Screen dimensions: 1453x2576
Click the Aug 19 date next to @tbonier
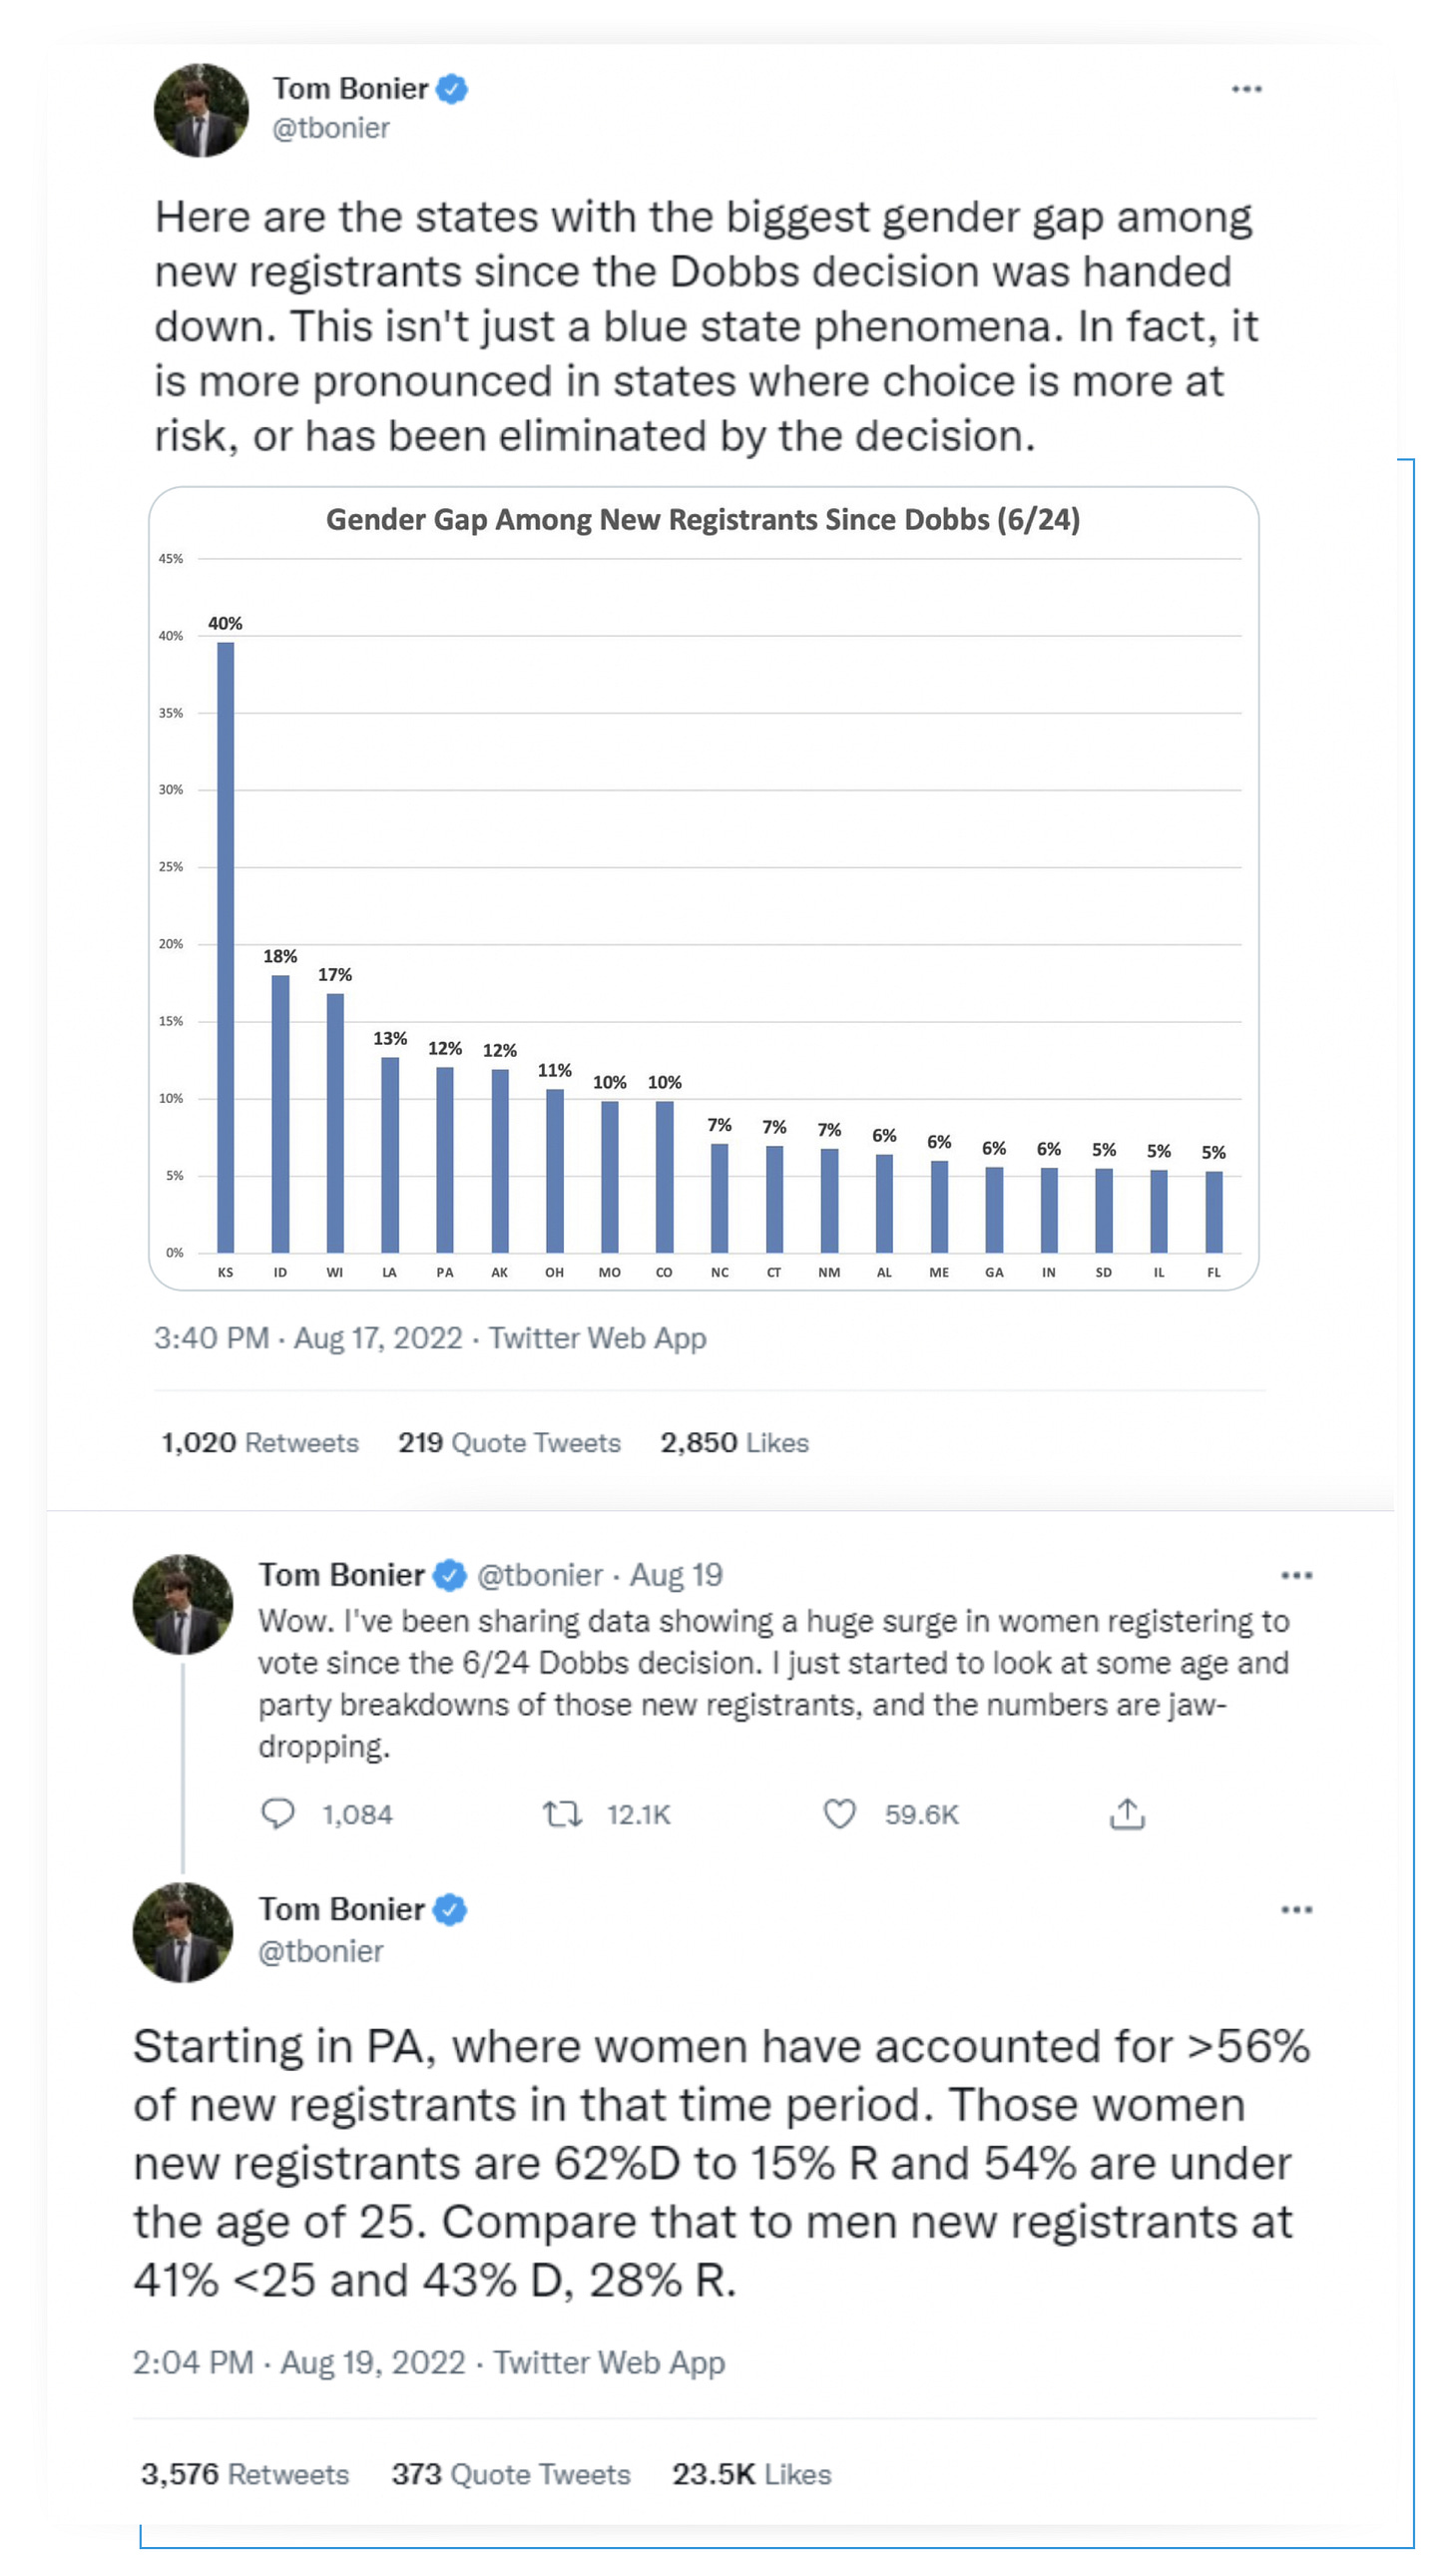pyautogui.click(x=675, y=1575)
